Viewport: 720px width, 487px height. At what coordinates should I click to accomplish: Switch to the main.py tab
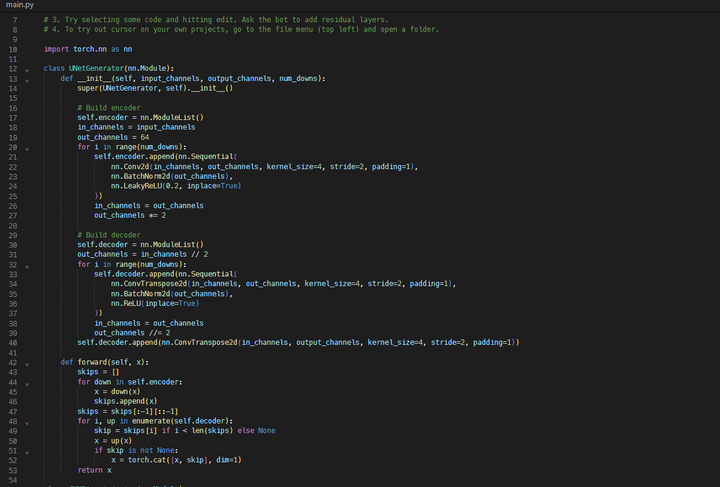click(x=17, y=5)
